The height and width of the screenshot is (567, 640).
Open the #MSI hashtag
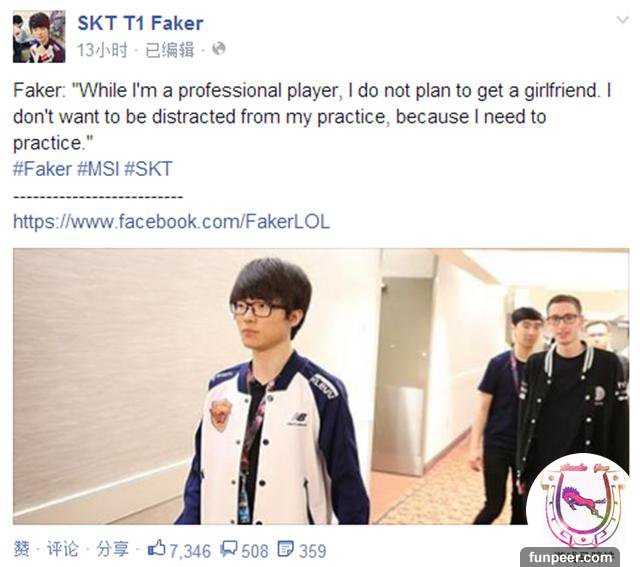tap(98, 169)
